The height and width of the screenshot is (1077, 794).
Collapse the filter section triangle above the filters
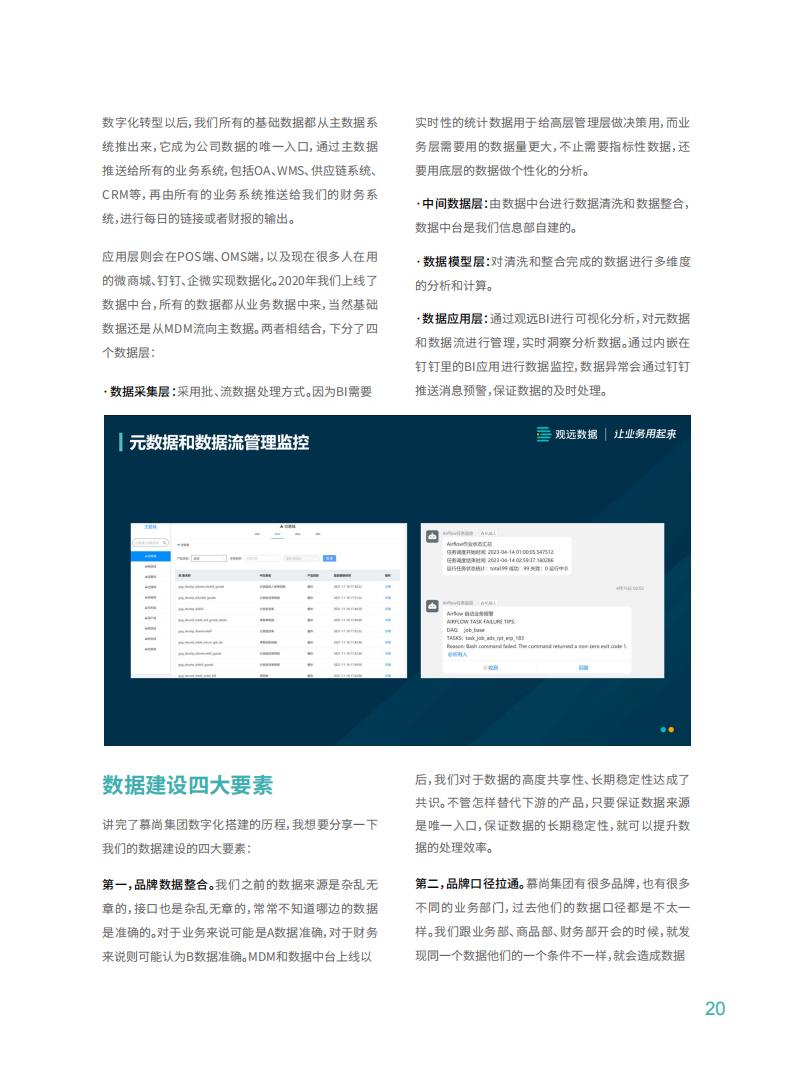click(179, 545)
